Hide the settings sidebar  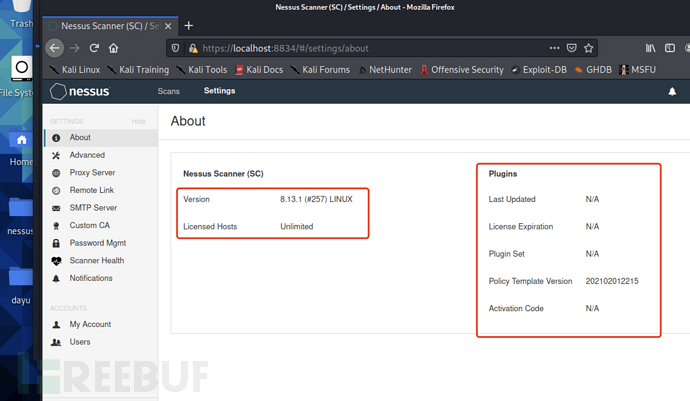pos(139,121)
